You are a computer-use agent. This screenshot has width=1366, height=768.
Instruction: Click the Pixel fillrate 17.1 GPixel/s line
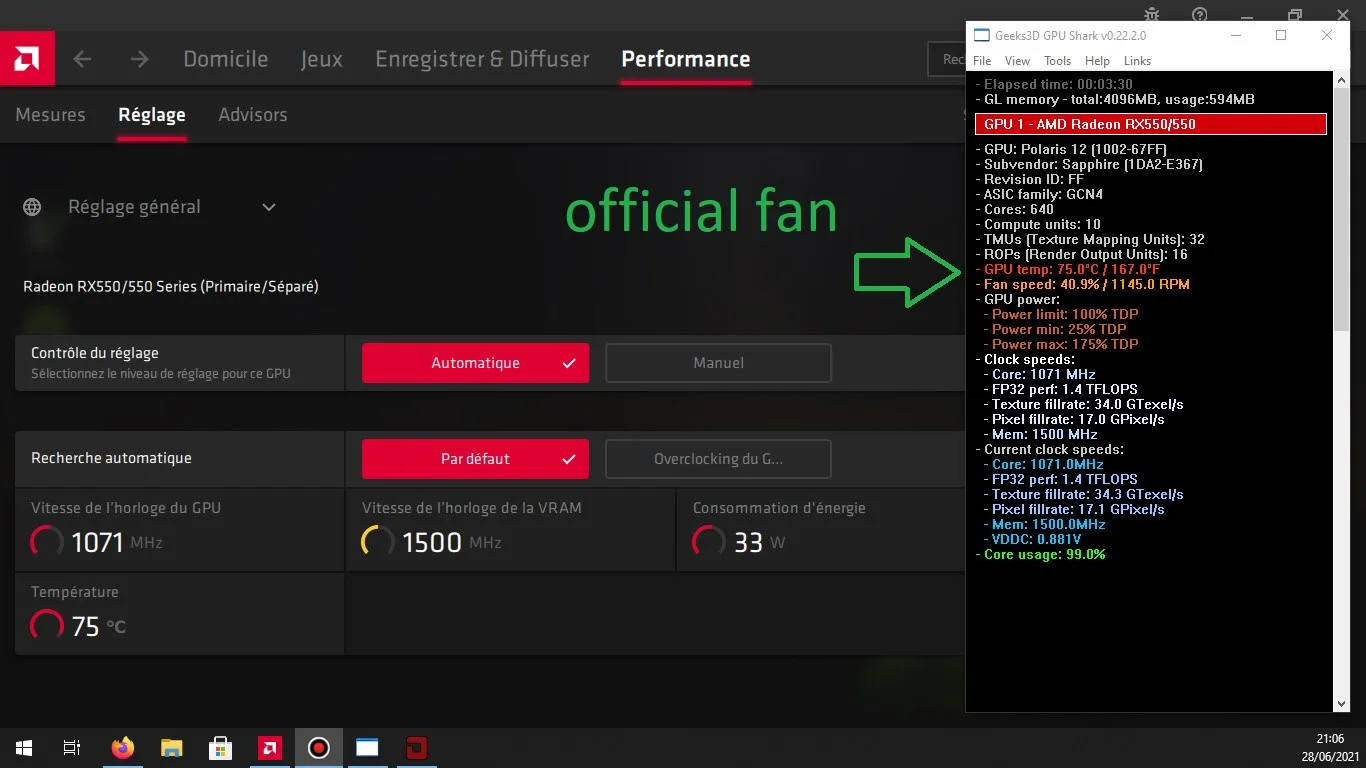[x=1074, y=509]
